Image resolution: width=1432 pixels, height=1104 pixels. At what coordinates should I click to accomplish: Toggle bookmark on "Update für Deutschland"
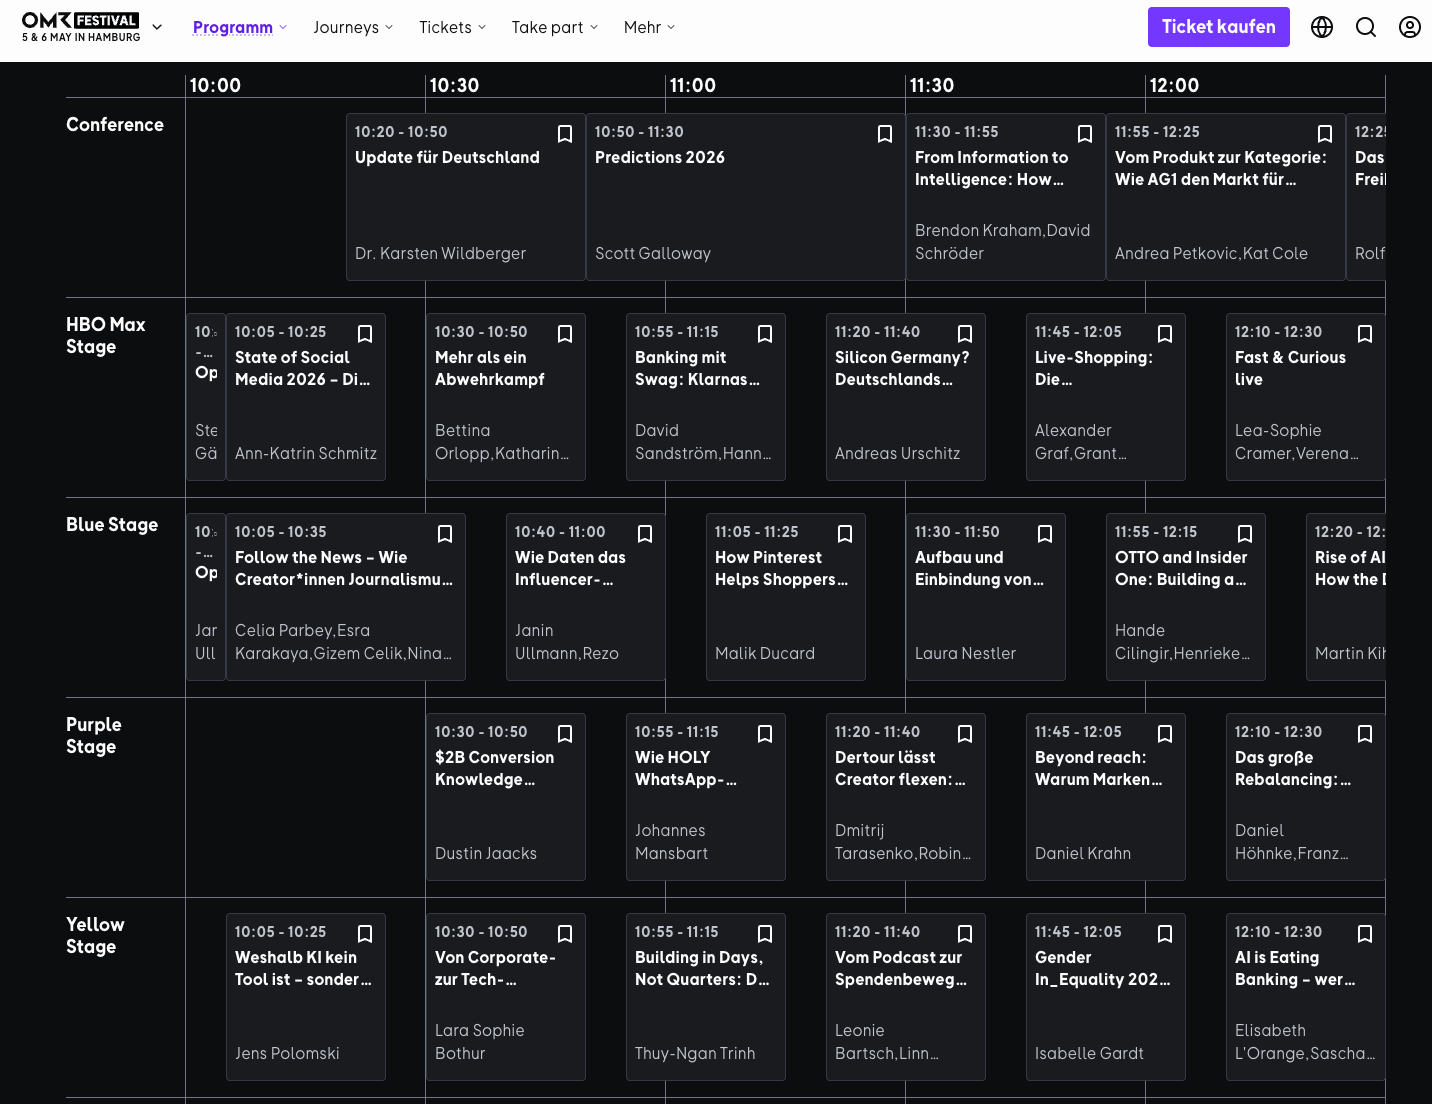565,133
